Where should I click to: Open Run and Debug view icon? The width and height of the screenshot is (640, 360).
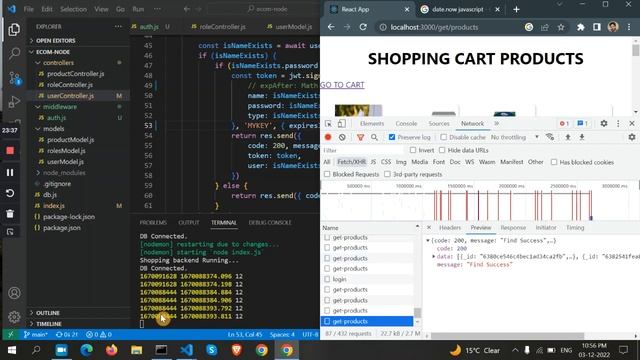[14, 102]
